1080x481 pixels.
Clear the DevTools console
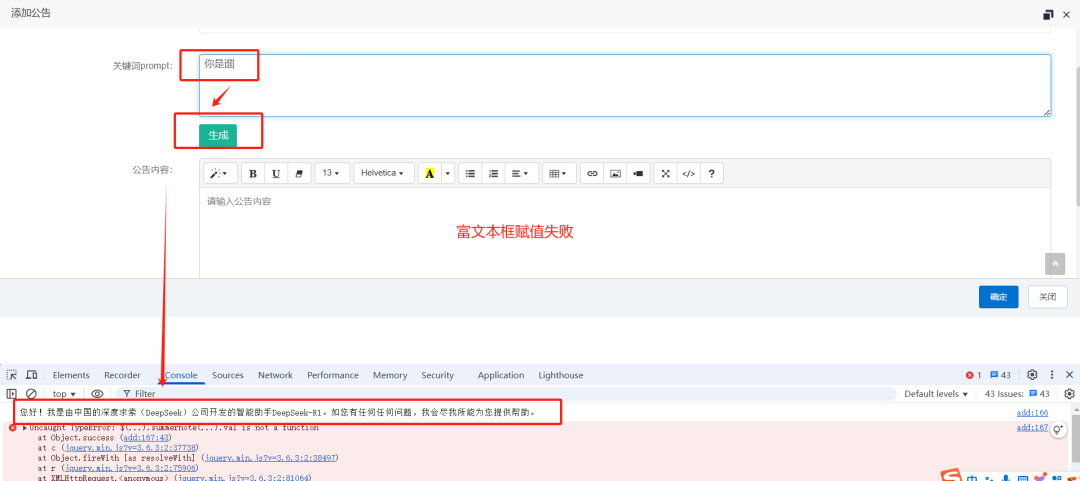coord(31,394)
